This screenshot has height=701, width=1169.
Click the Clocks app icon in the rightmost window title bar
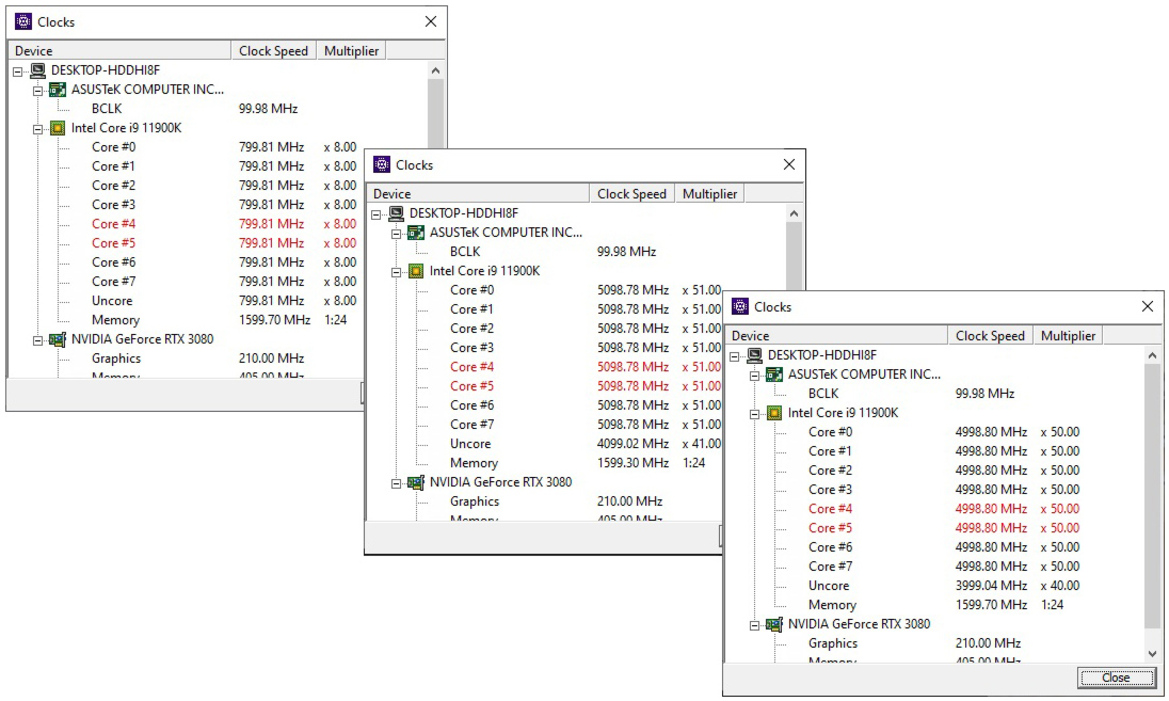point(740,307)
